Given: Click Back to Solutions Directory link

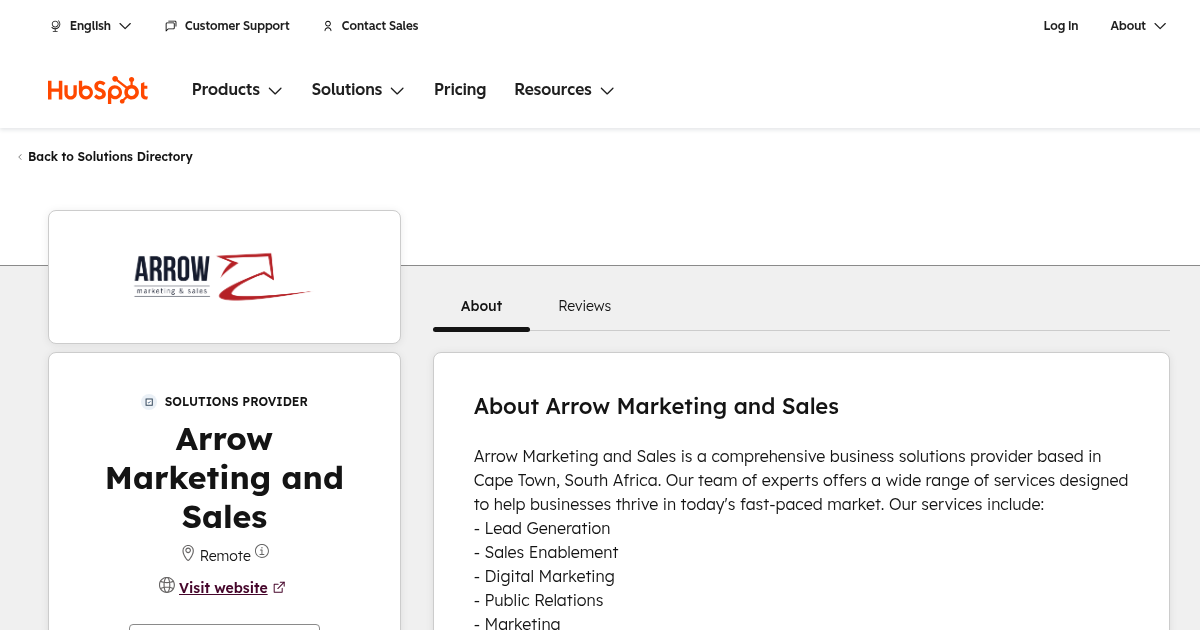Looking at the screenshot, I should pos(110,157).
